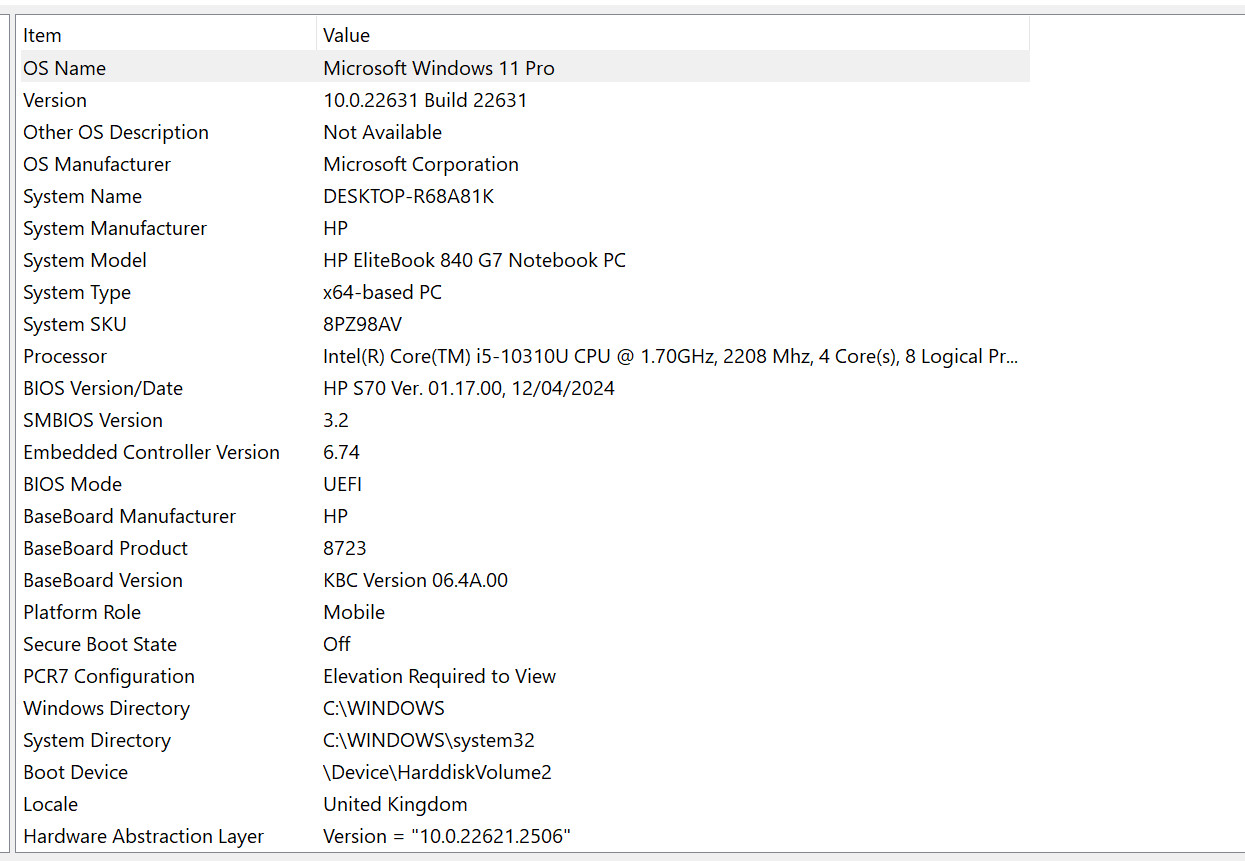
Task: Select the Boot Device row
Action: [525, 772]
